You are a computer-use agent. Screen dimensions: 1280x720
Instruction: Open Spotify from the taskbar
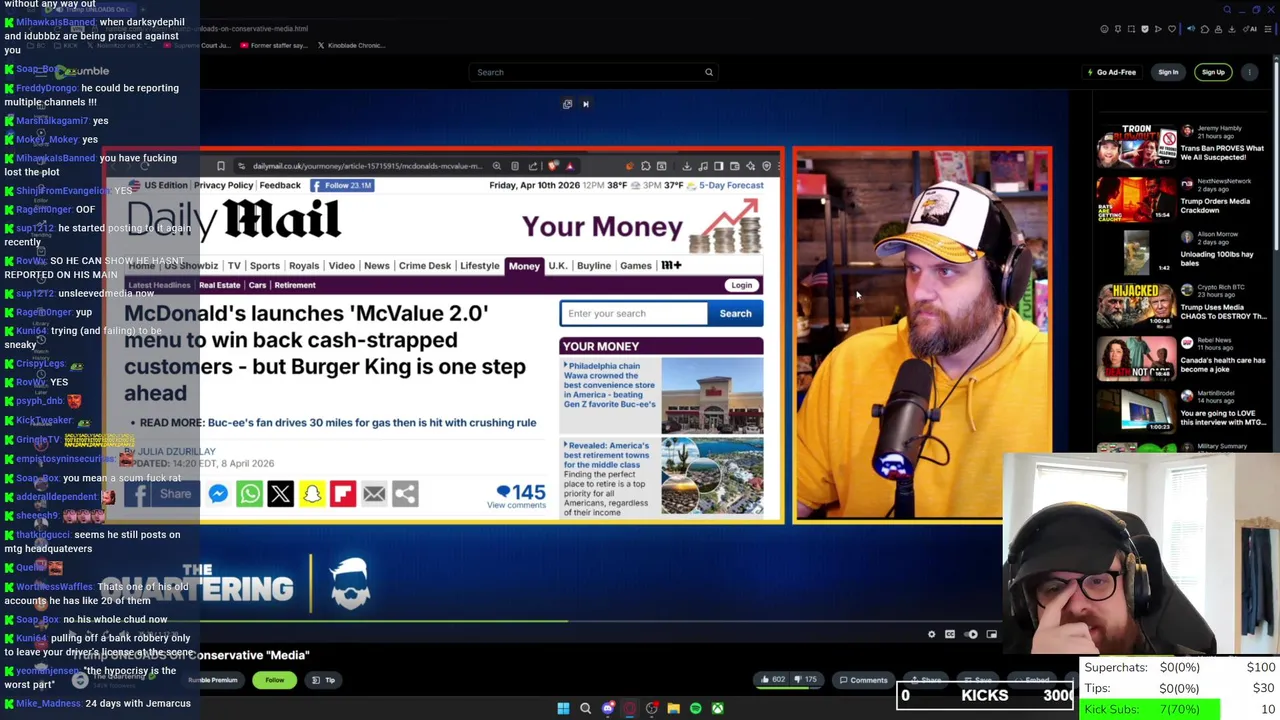695,709
